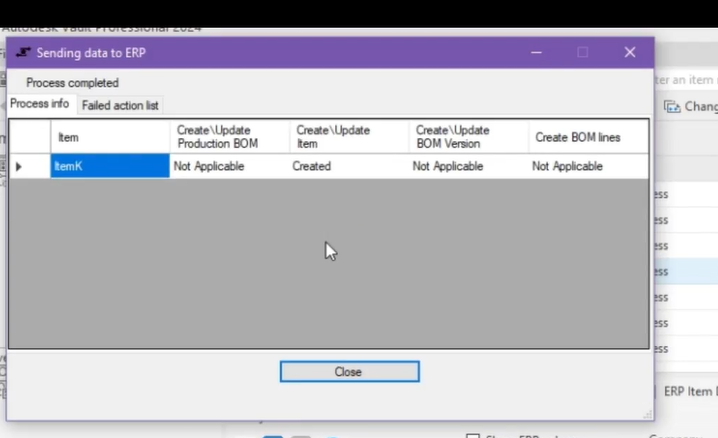The image size is (718, 438).
Task: Click the Item column header
Action: coord(109,137)
